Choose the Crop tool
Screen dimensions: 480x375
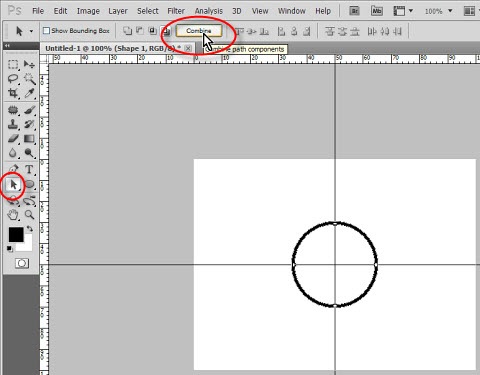click(x=13, y=93)
